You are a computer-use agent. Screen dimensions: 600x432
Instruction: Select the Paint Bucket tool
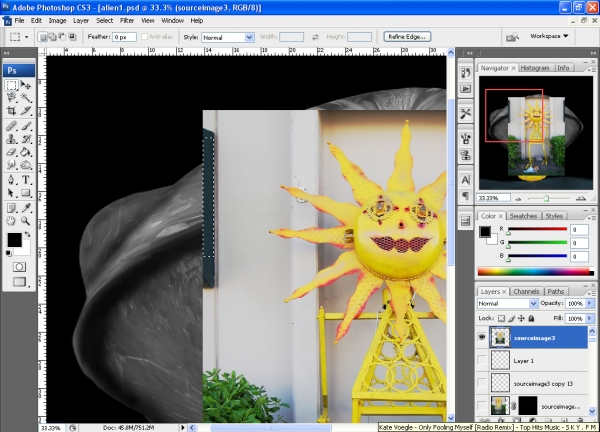click(26, 152)
